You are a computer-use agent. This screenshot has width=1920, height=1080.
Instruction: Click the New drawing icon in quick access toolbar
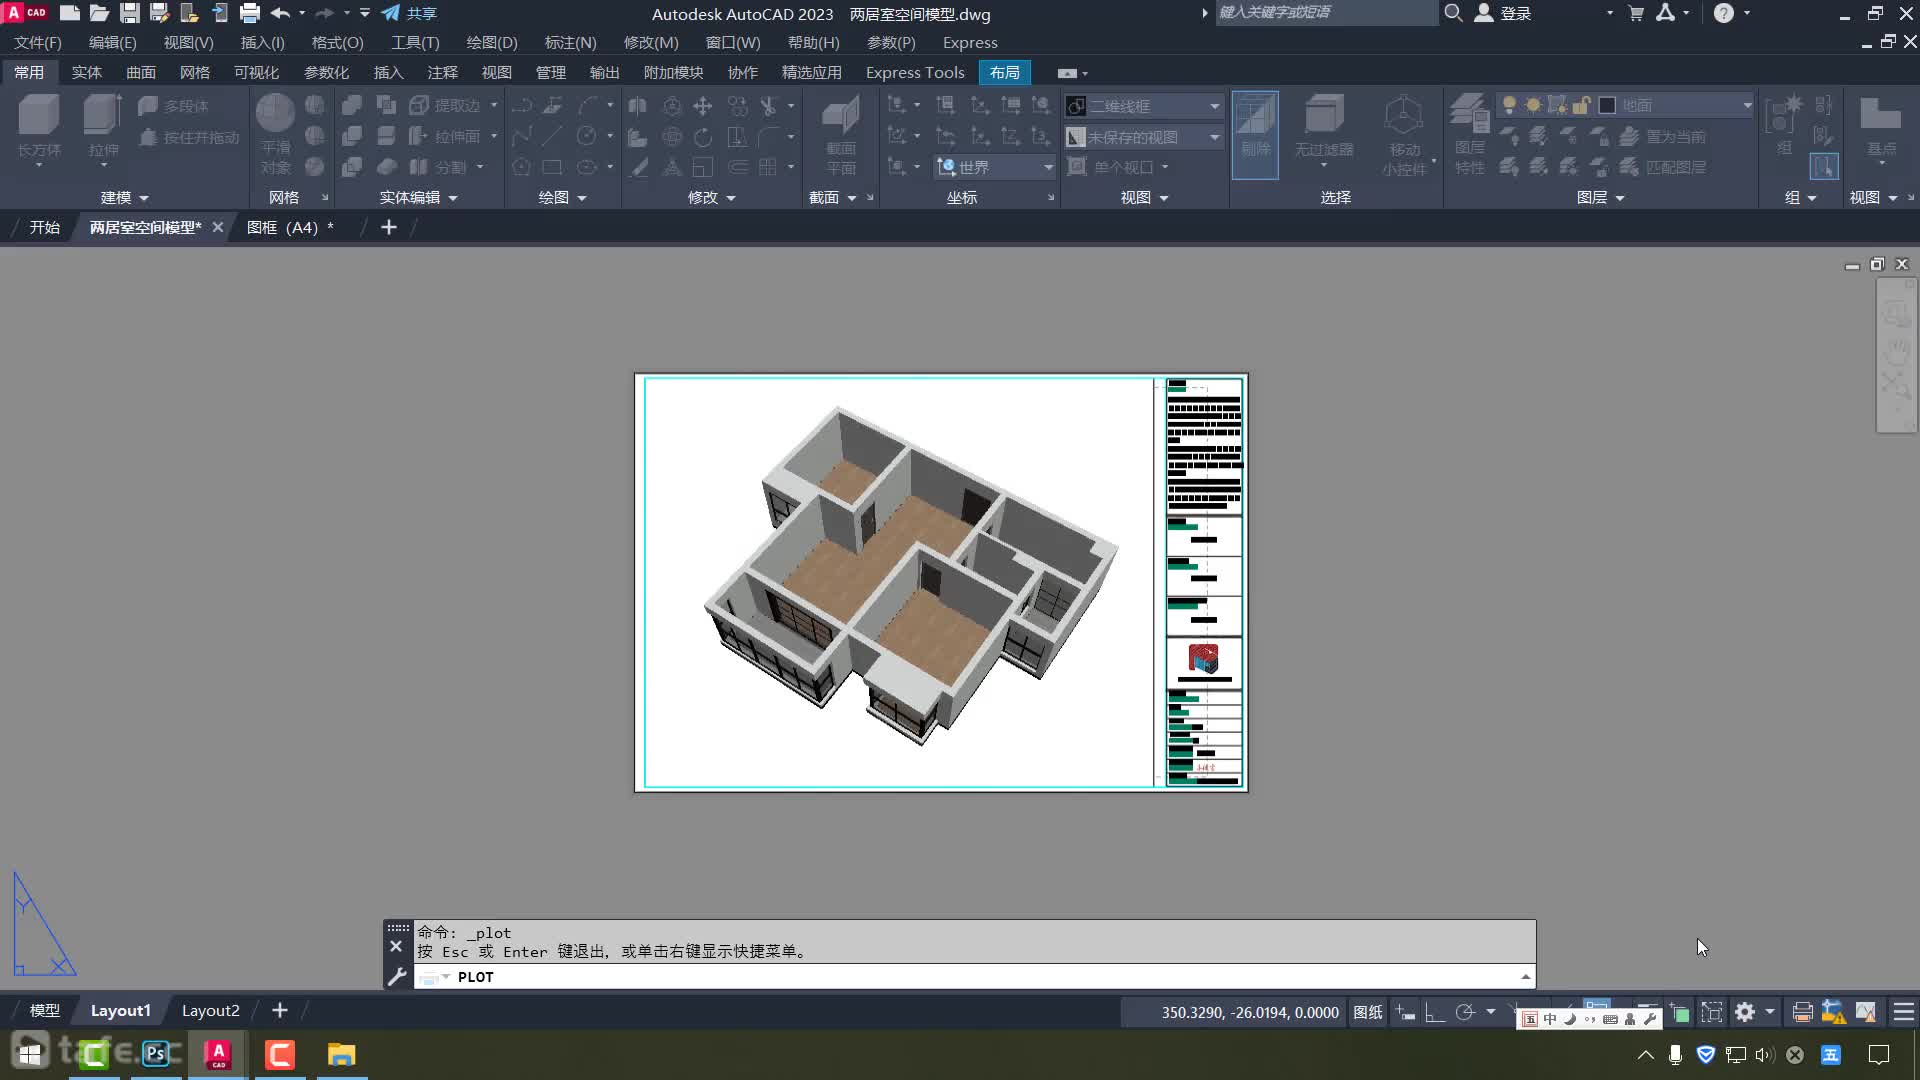tap(69, 13)
